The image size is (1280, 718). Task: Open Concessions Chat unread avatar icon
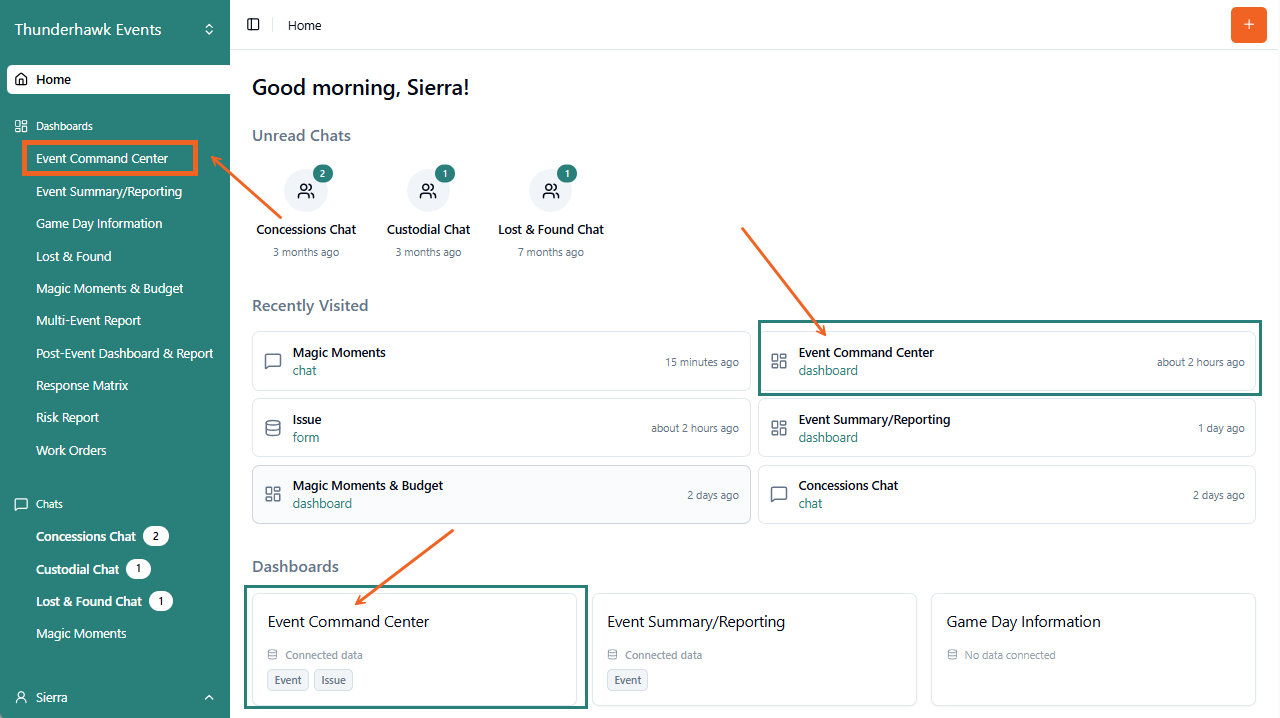[x=306, y=191]
